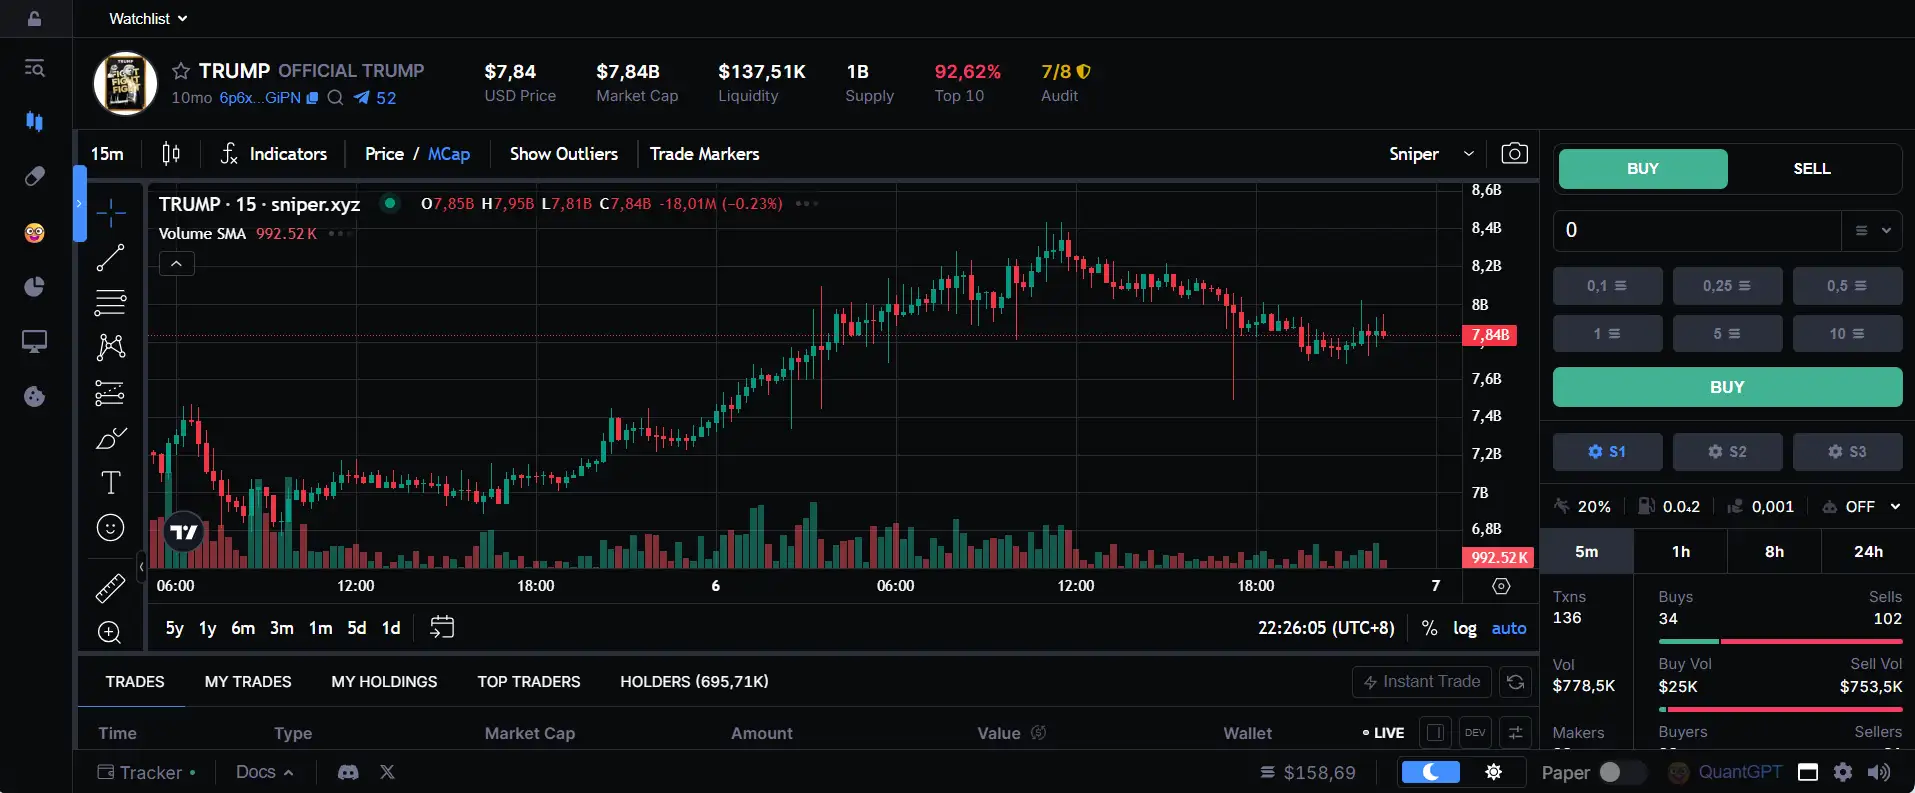
Task: Star TRUMP token as favorite
Action: click(x=181, y=71)
